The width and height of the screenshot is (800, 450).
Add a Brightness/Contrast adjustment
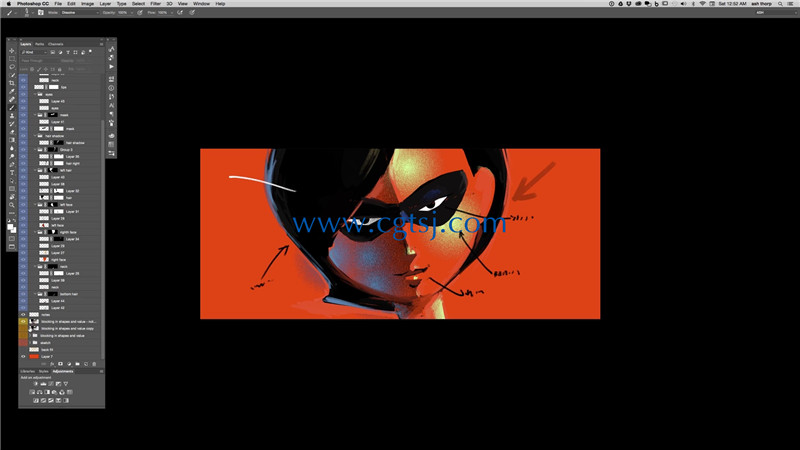(36, 384)
